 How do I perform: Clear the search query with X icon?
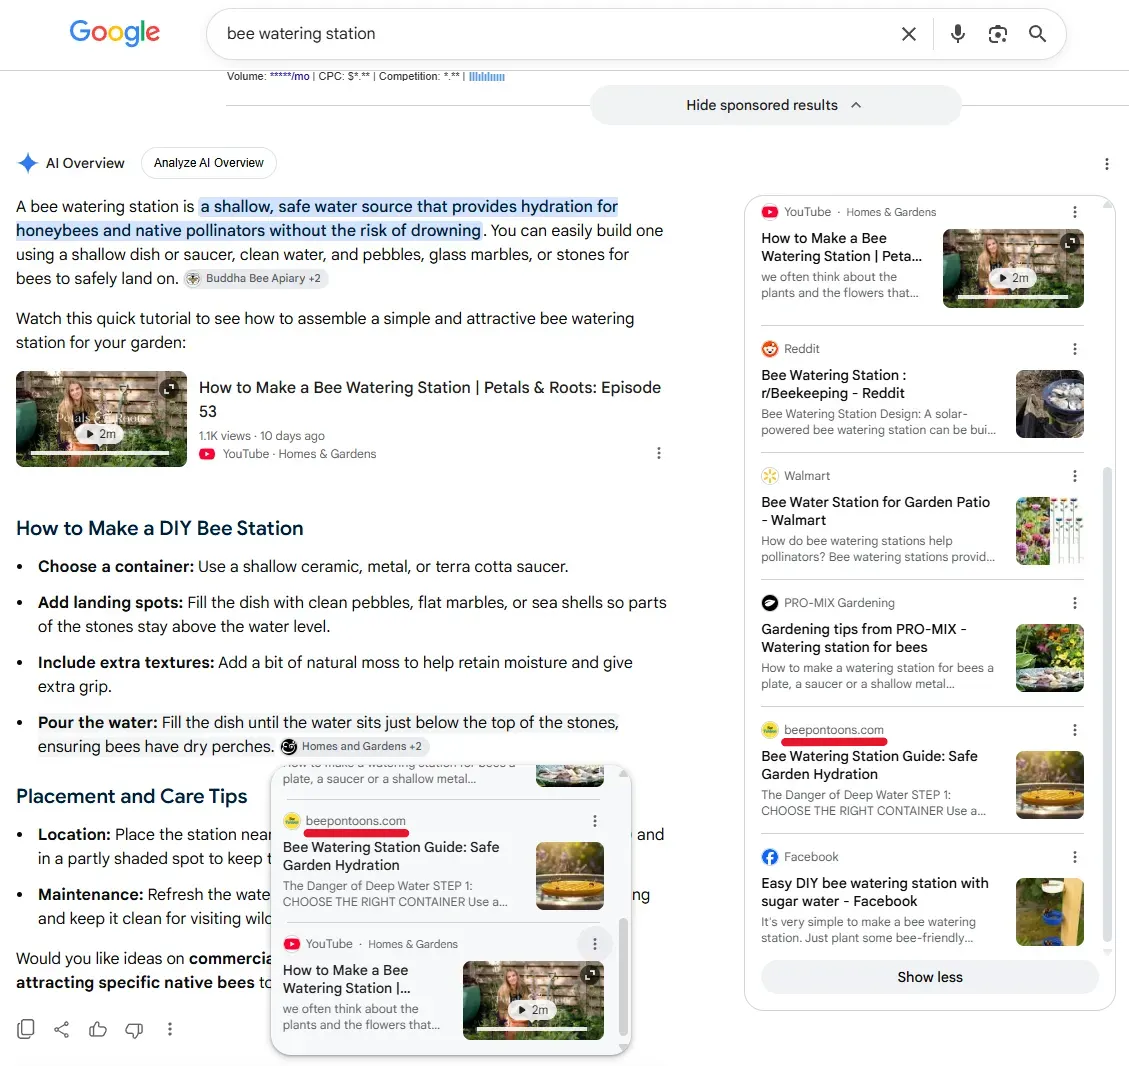[909, 34]
